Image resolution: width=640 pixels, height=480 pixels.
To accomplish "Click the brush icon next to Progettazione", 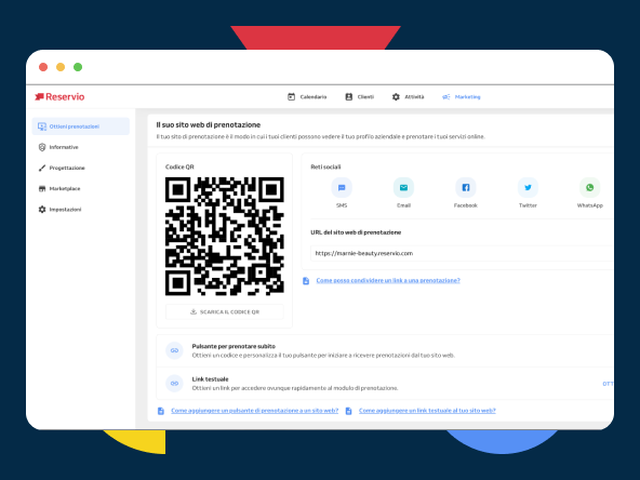I will click(x=42, y=168).
